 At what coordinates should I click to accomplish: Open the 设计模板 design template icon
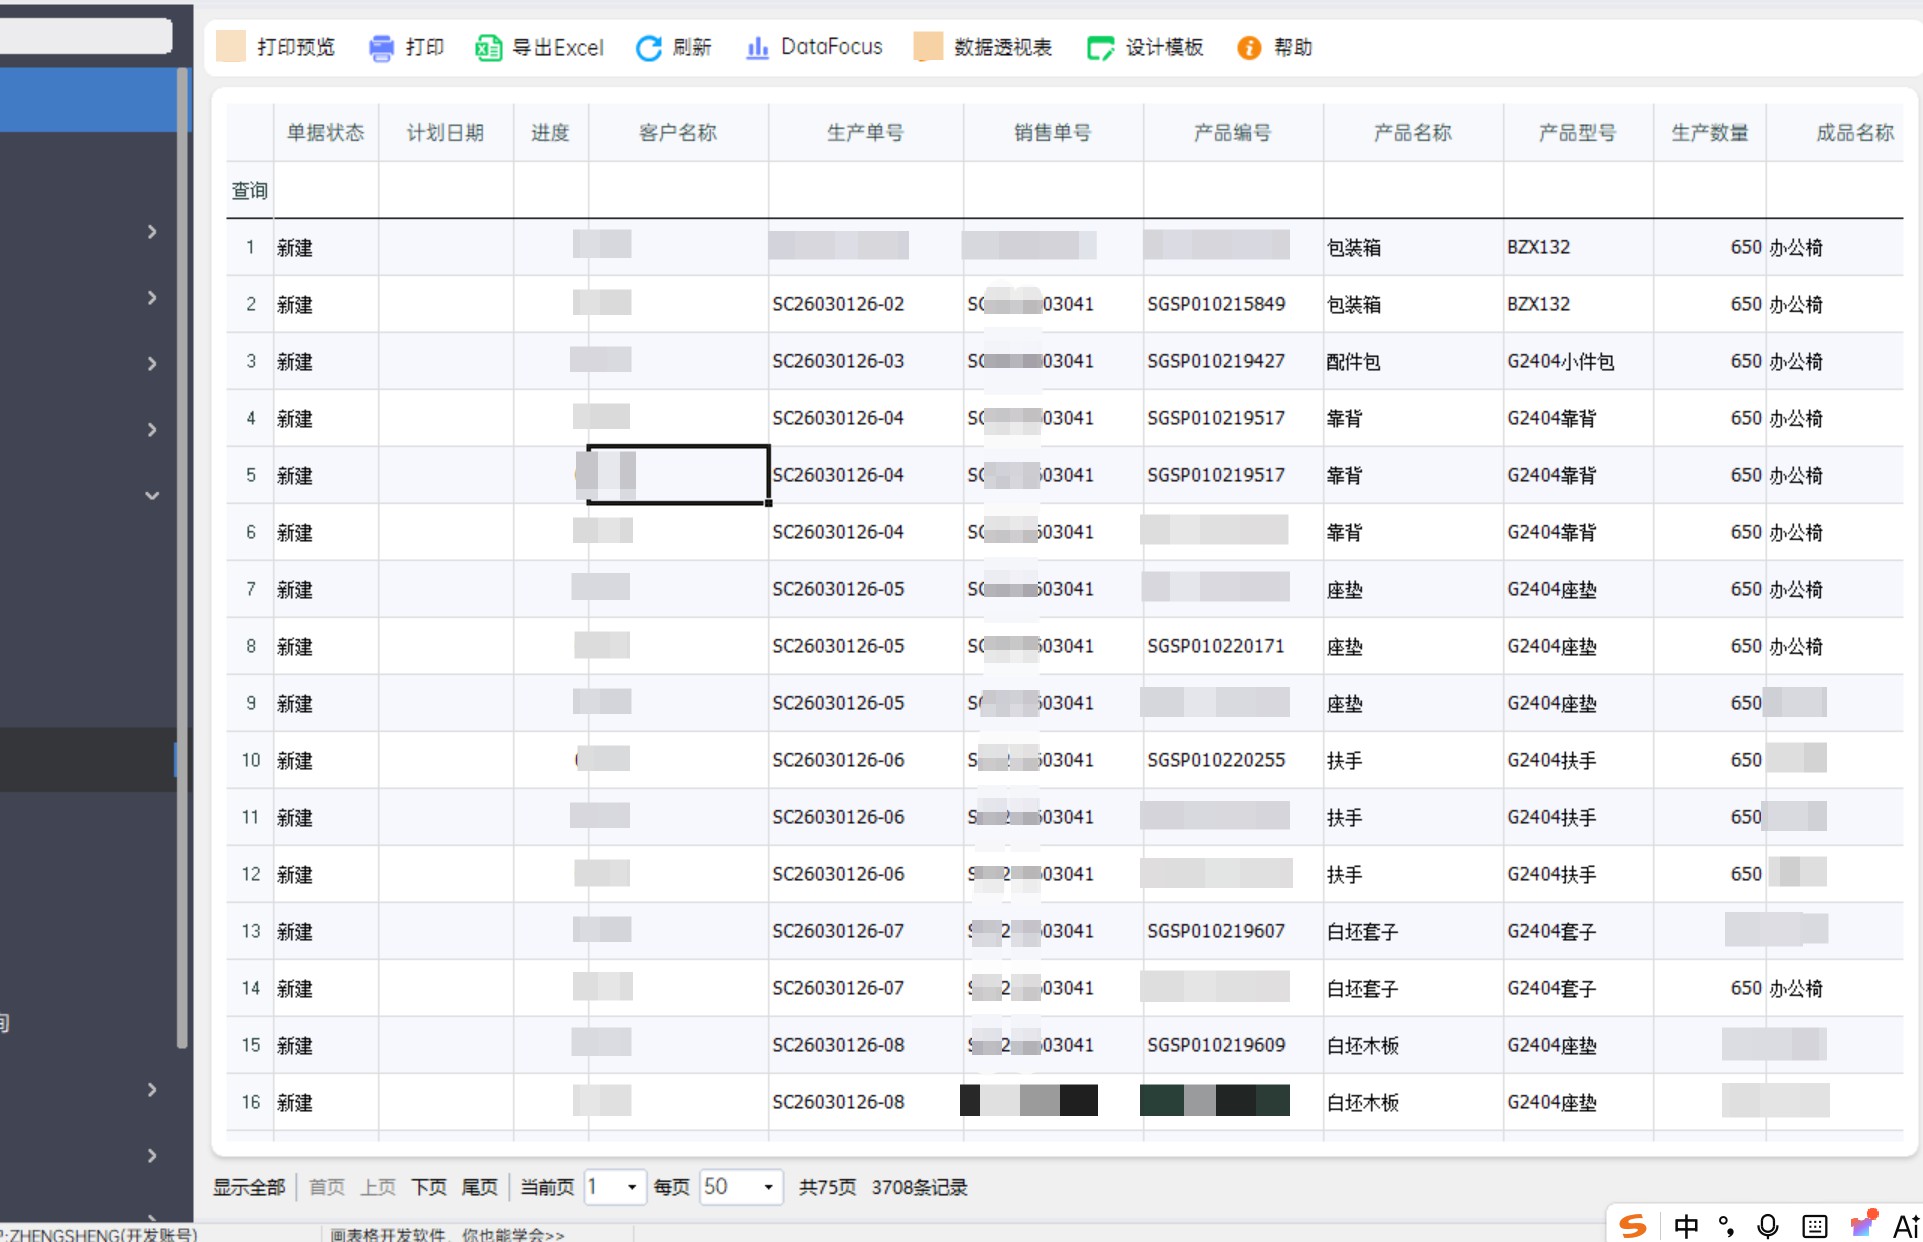click(x=1100, y=48)
